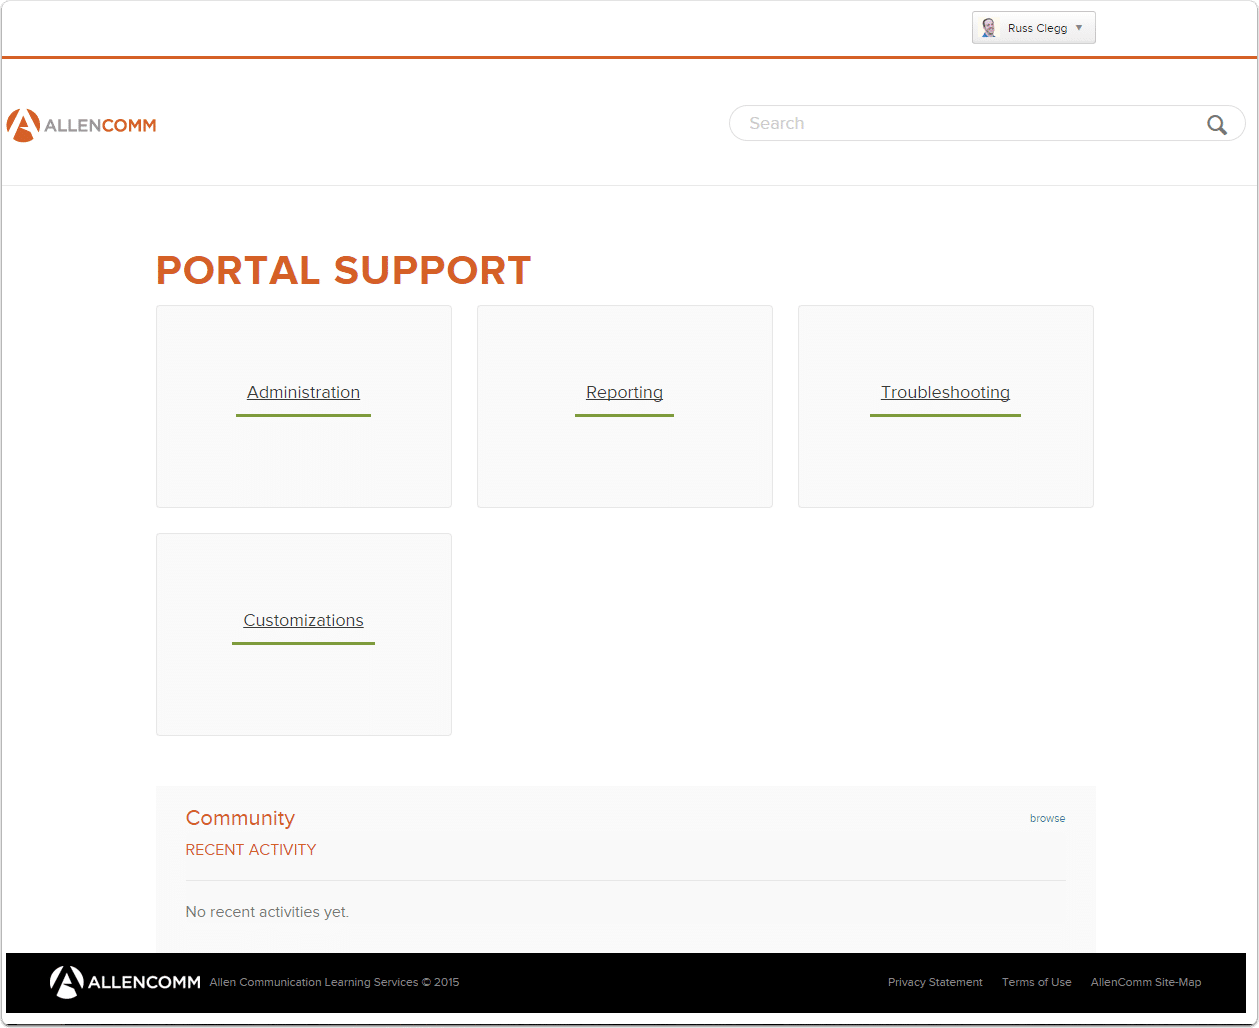Click the Russ Clegg user name
The width and height of the screenshot is (1259, 1028).
(x=1037, y=28)
